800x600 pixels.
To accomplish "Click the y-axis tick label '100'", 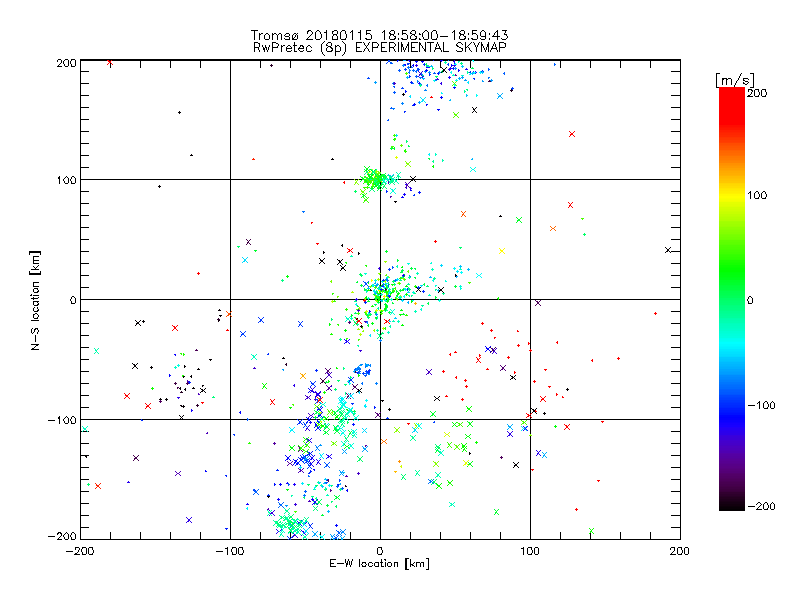I will tap(66, 180).
